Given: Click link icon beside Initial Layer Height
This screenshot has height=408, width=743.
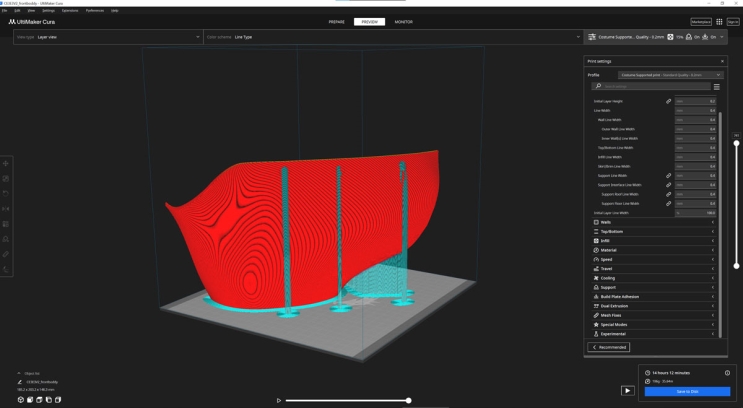Looking at the screenshot, I should pyautogui.click(x=669, y=101).
